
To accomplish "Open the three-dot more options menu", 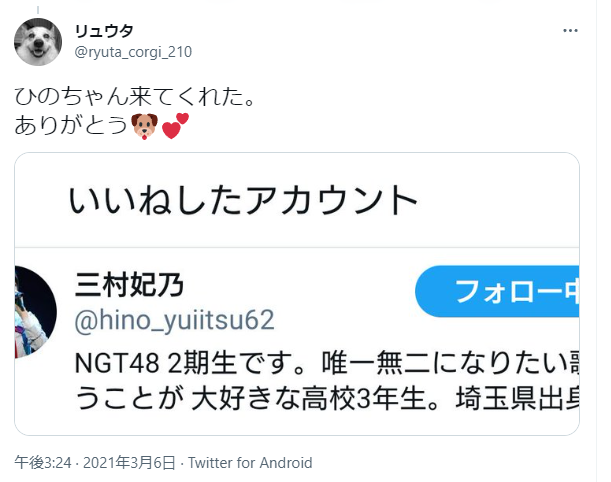I will pos(570,30).
